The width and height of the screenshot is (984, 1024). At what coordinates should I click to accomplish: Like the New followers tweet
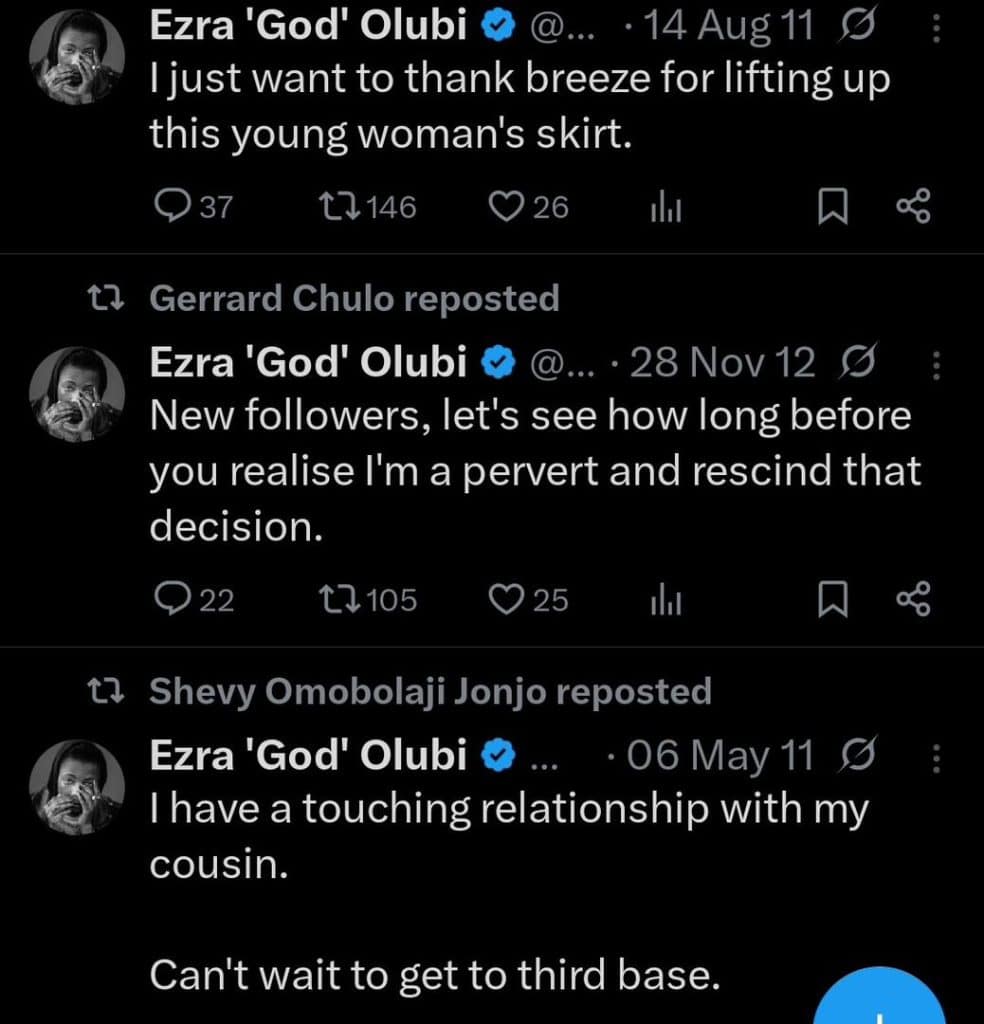(x=506, y=599)
